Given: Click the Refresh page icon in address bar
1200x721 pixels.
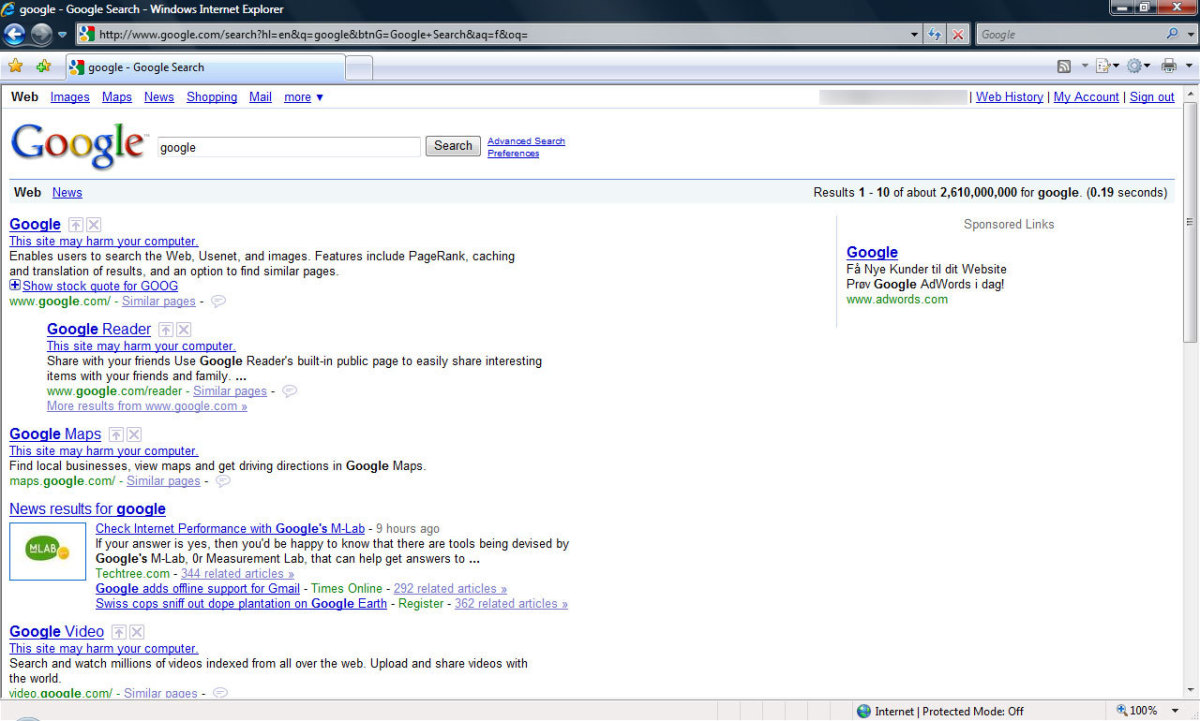Looking at the screenshot, I should tap(935, 34).
